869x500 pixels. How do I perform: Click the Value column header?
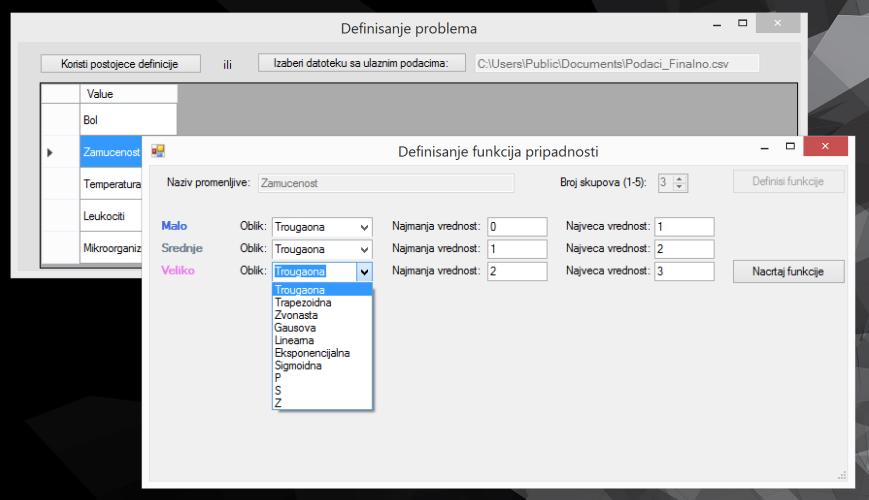[x=128, y=94]
